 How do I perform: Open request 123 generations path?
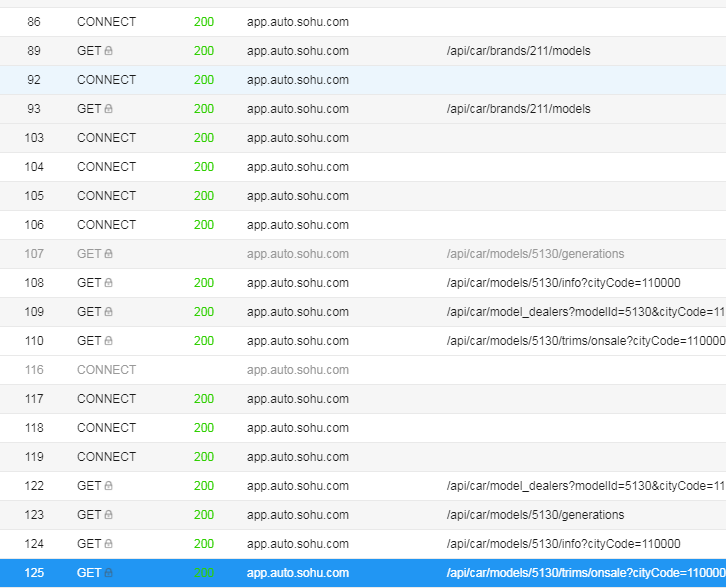coord(535,515)
